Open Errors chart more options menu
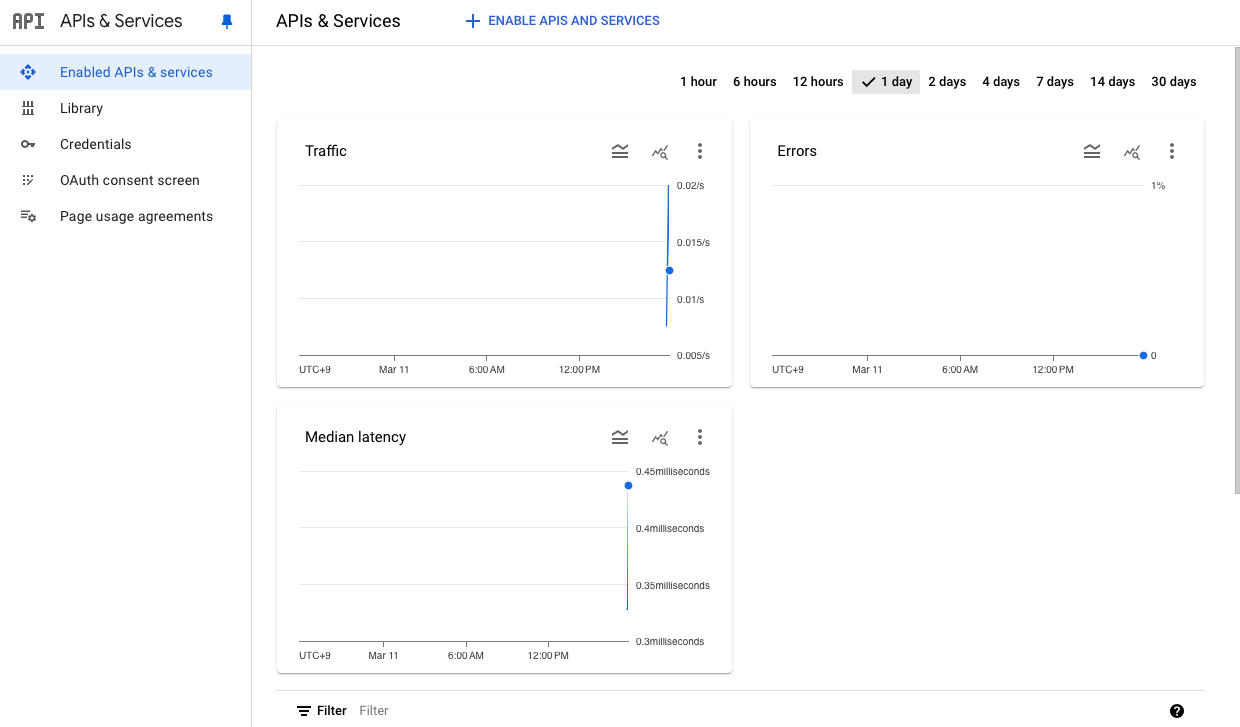The width and height of the screenshot is (1240, 727). coord(1172,151)
